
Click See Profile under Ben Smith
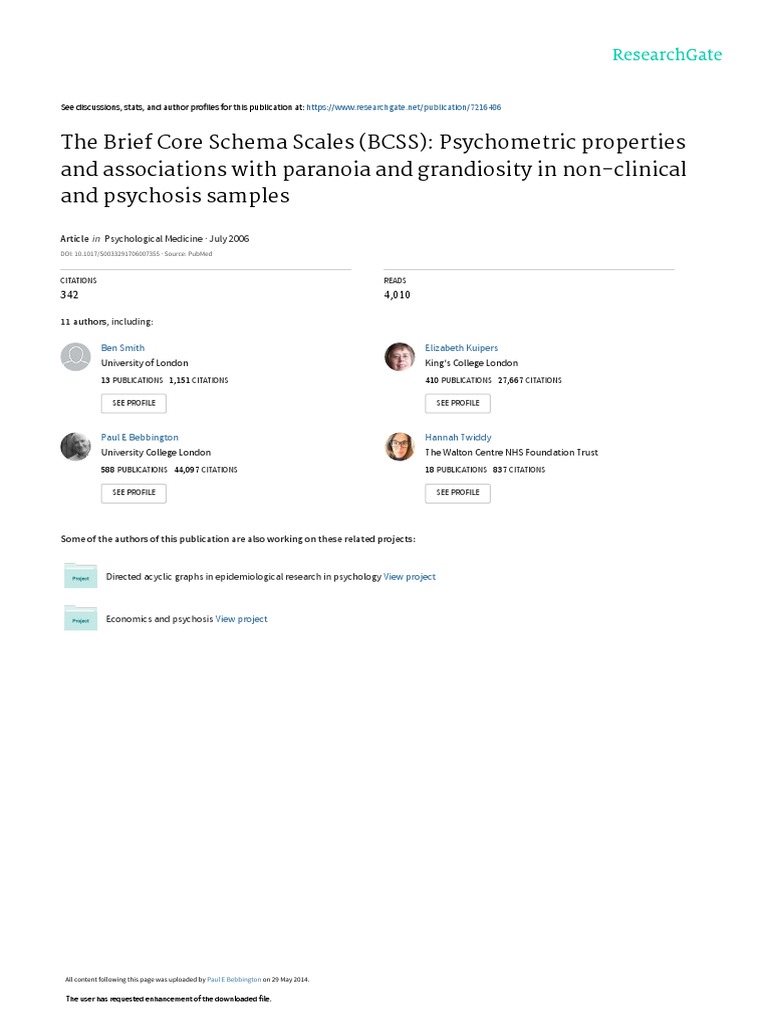133,403
